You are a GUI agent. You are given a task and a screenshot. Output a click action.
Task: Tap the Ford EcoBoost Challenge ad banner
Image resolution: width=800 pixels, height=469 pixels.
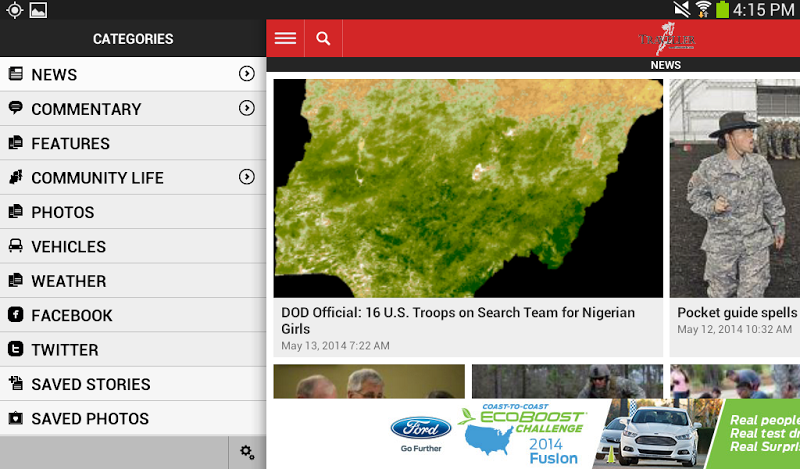pos(533,434)
